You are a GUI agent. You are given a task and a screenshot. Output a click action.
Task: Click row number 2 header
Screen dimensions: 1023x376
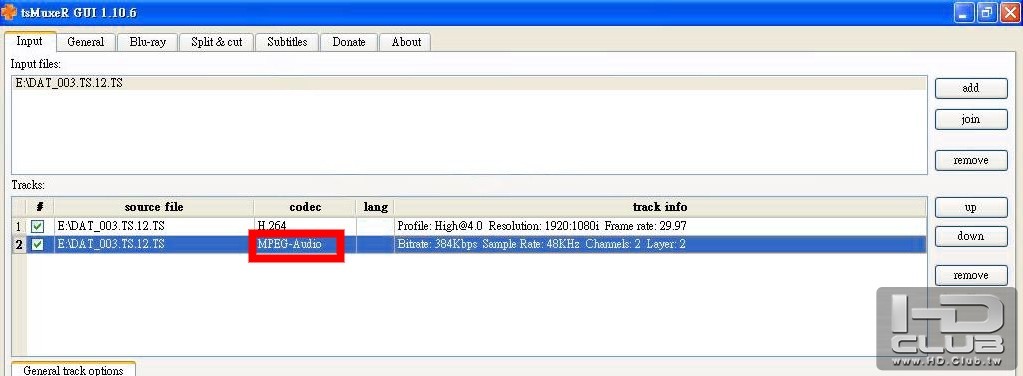tap(19, 245)
